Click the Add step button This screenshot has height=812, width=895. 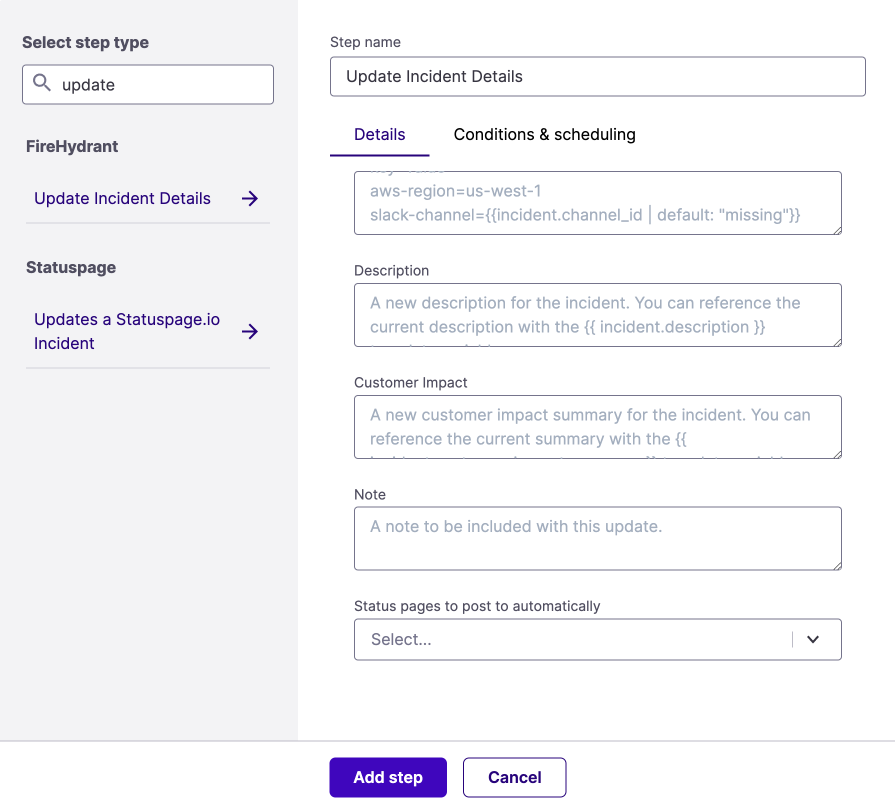[x=388, y=777]
